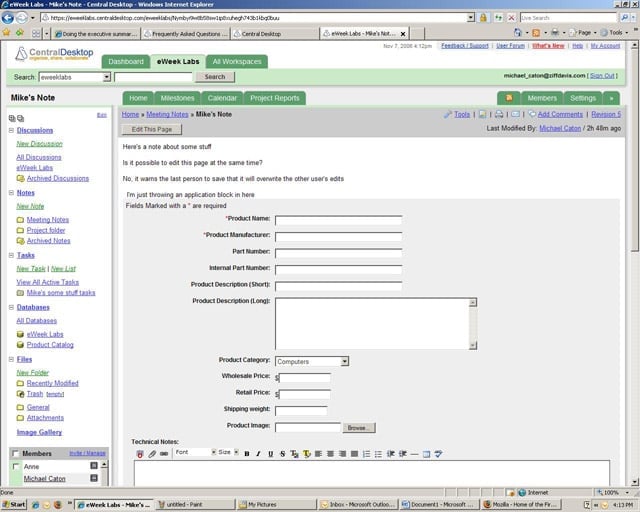Click the Sign Out link
Viewport: 640px width, 512px height.
click(602, 76)
